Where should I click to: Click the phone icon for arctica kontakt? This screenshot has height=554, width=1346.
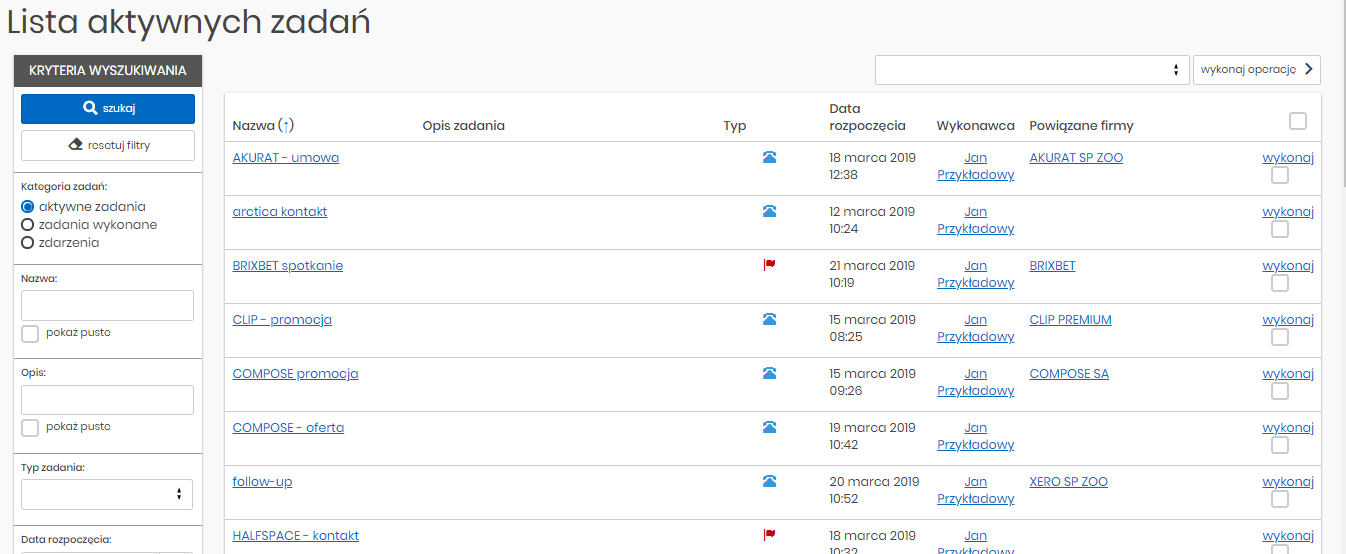coord(769,211)
